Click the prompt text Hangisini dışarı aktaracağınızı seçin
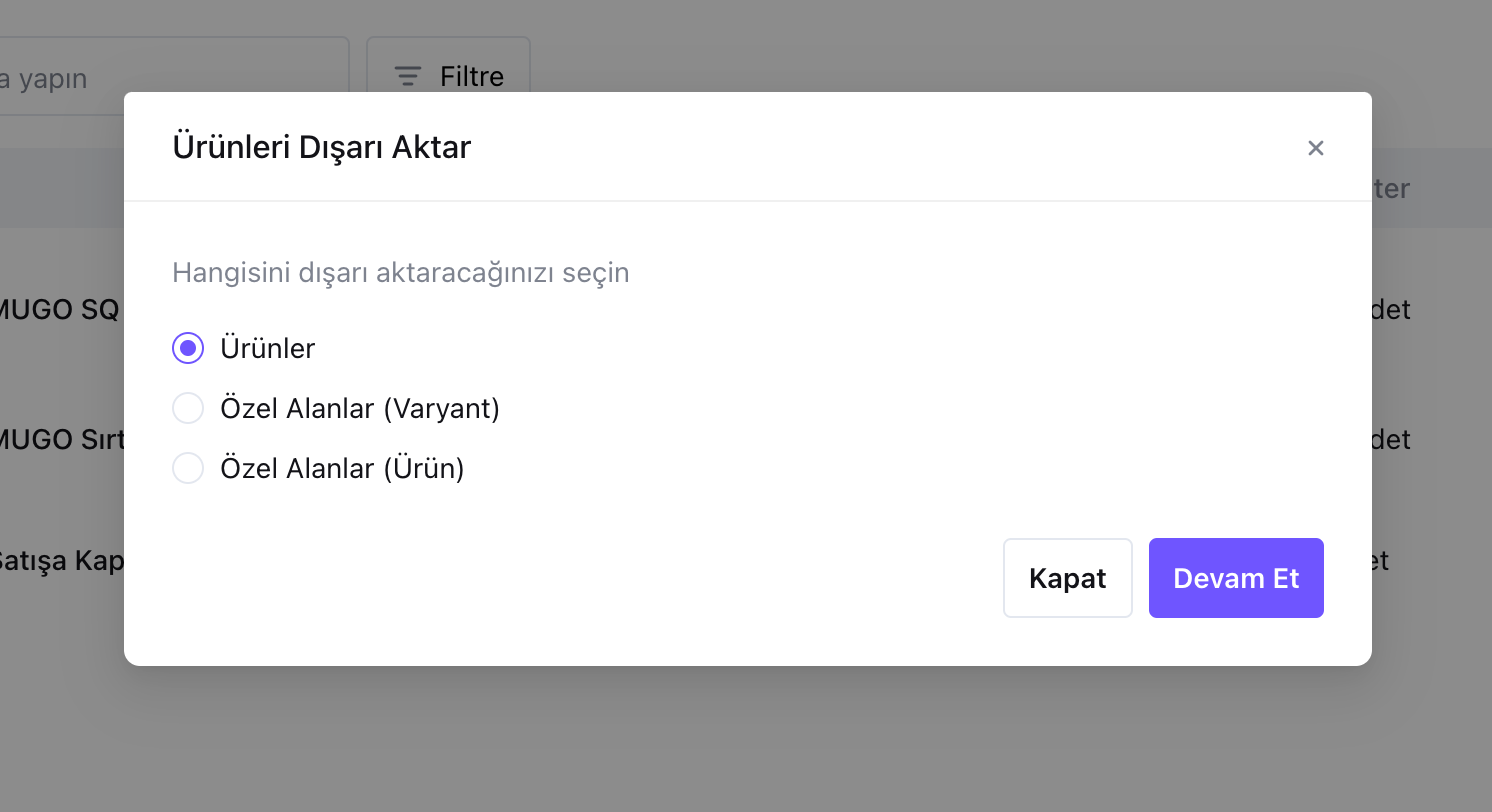The image size is (1492, 812). (400, 272)
